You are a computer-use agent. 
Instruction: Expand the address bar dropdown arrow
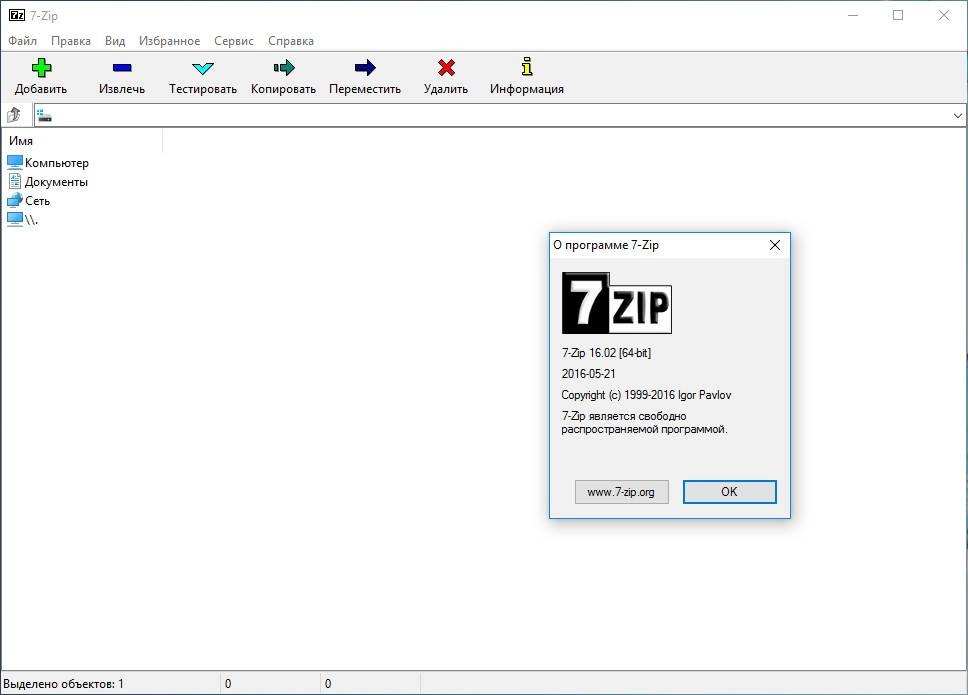pos(958,115)
